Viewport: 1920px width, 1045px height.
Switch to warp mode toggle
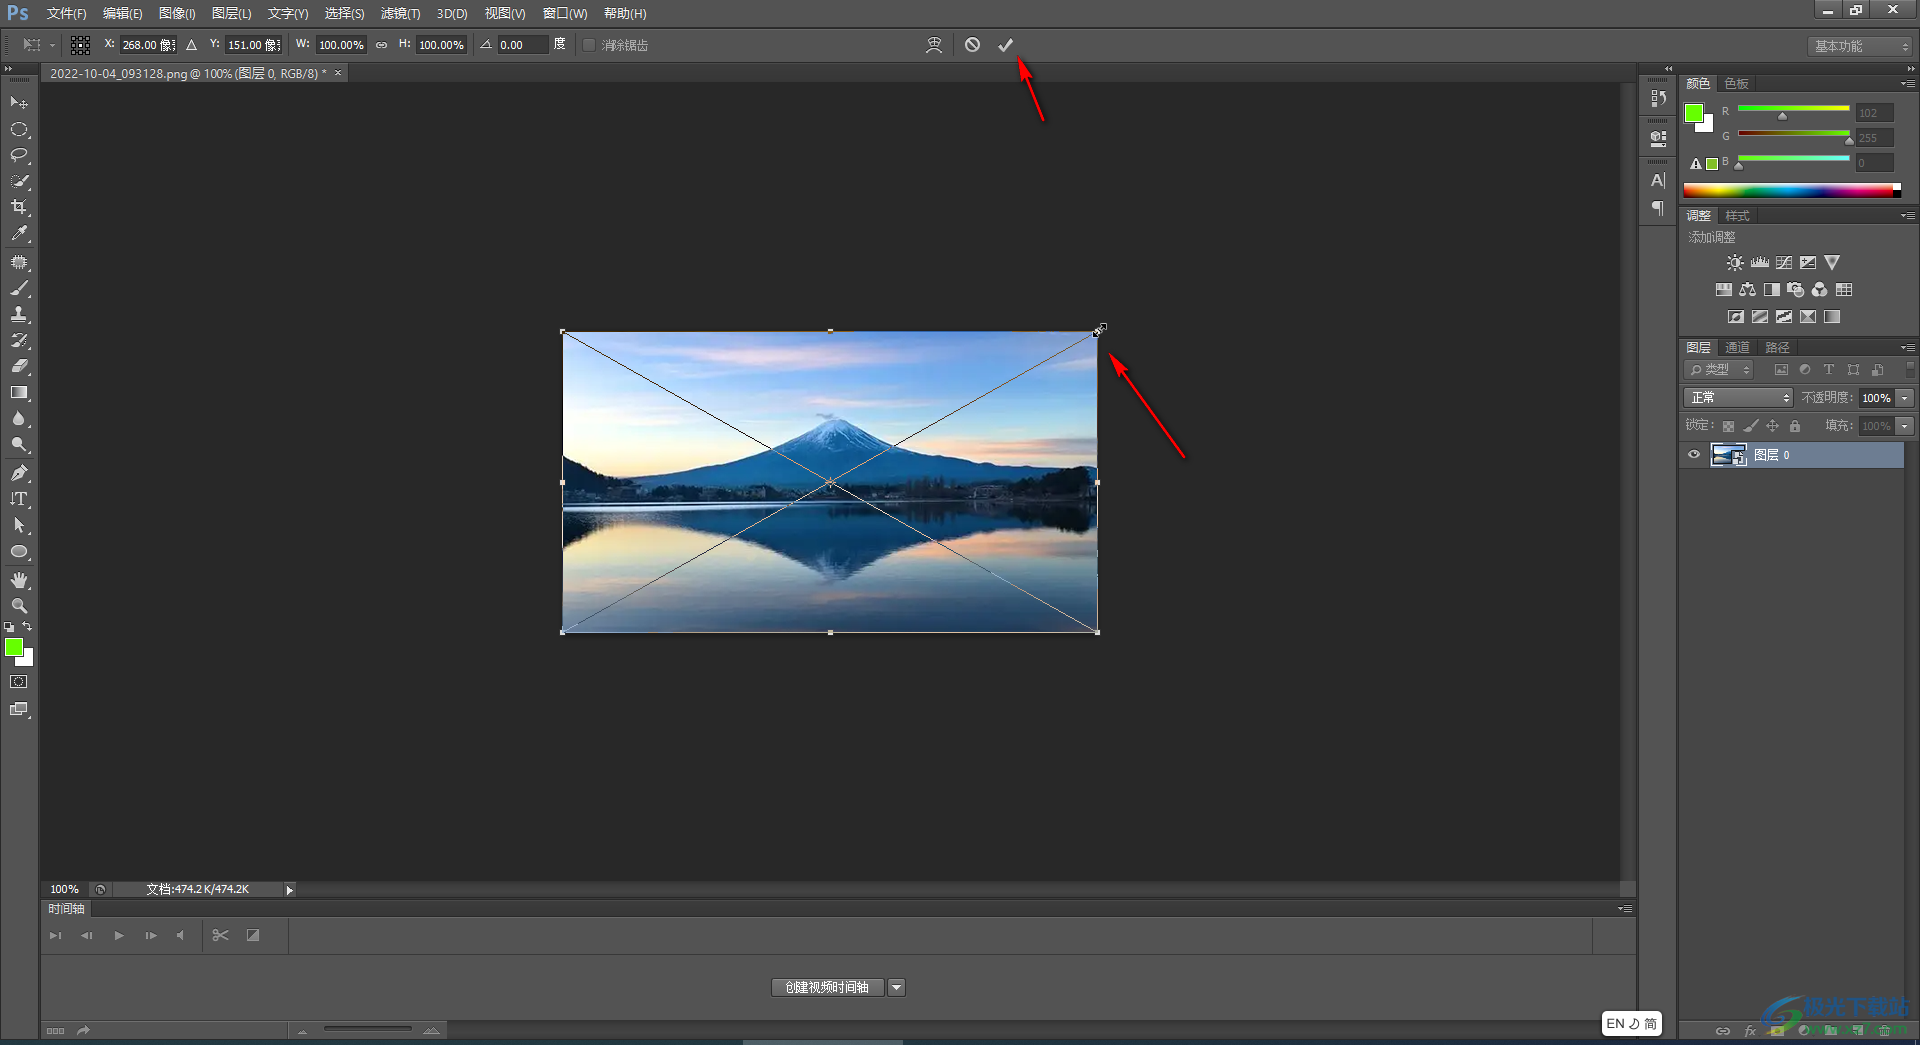click(934, 45)
